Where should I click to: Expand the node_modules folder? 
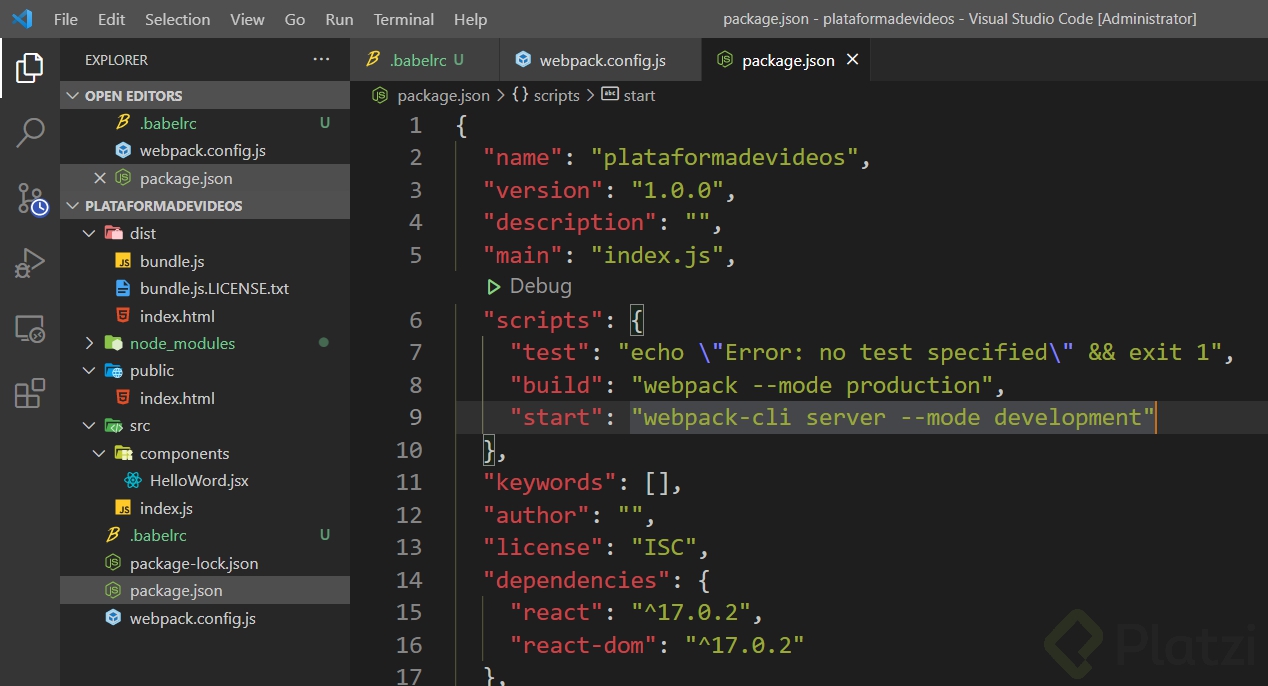[89, 343]
